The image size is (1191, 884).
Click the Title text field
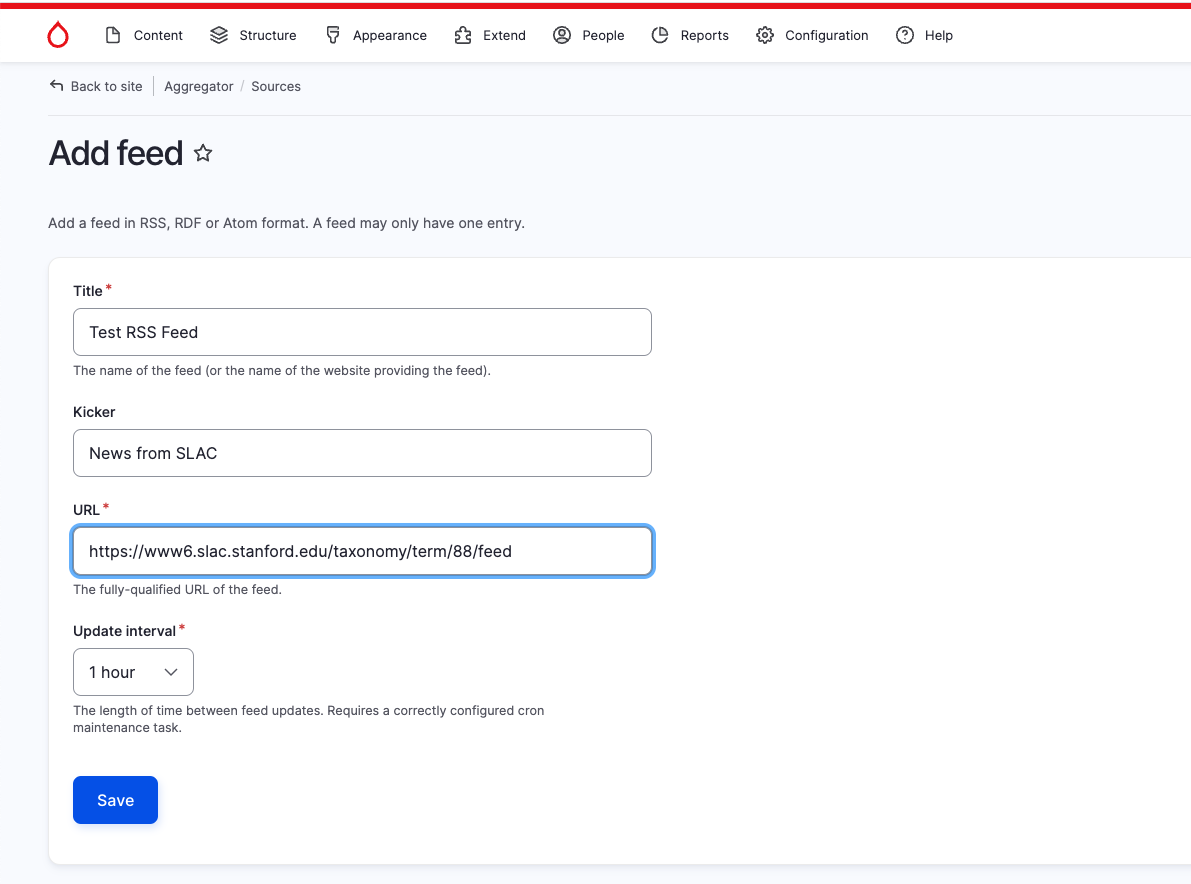[x=362, y=331]
